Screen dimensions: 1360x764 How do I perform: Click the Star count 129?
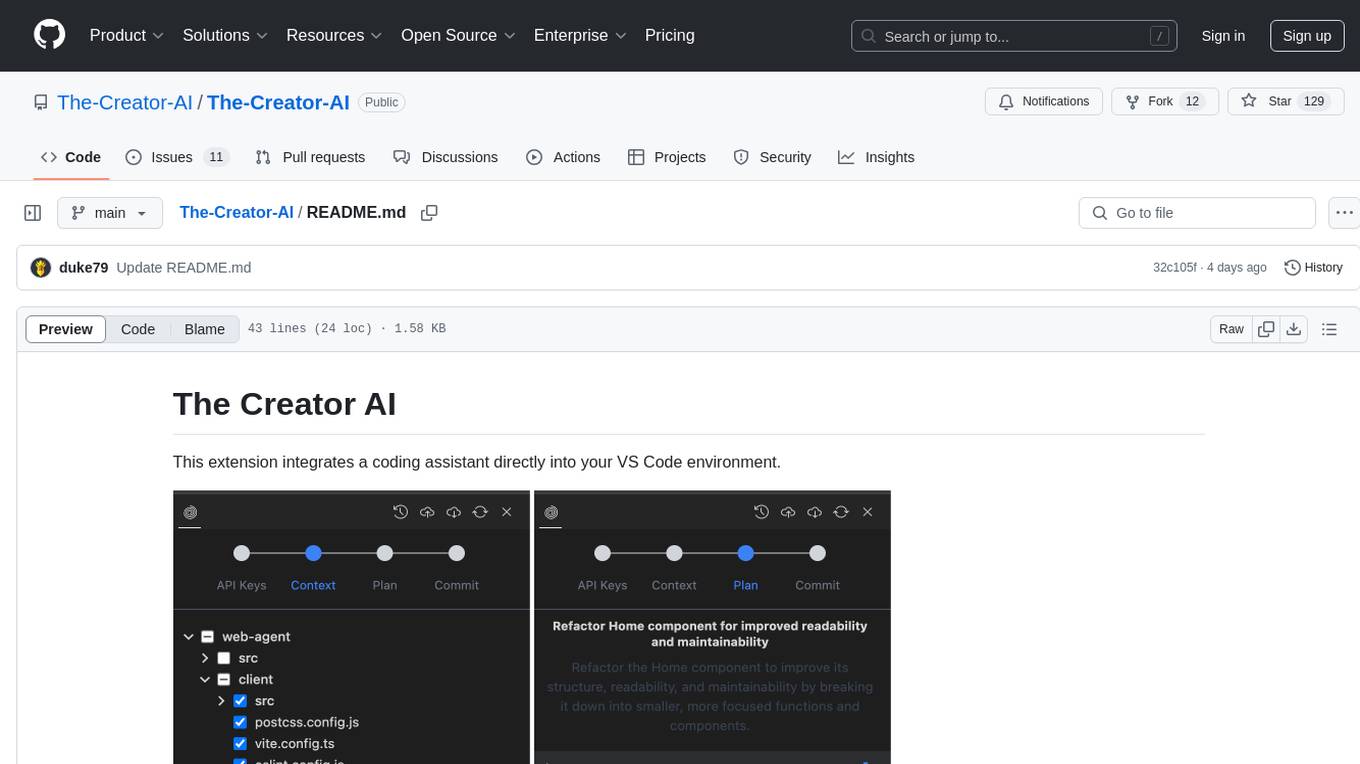(x=1314, y=101)
